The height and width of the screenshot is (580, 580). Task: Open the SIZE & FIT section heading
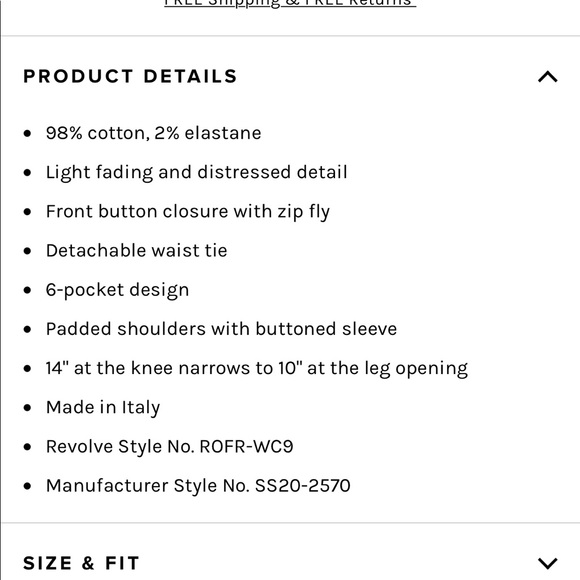(81, 563)
